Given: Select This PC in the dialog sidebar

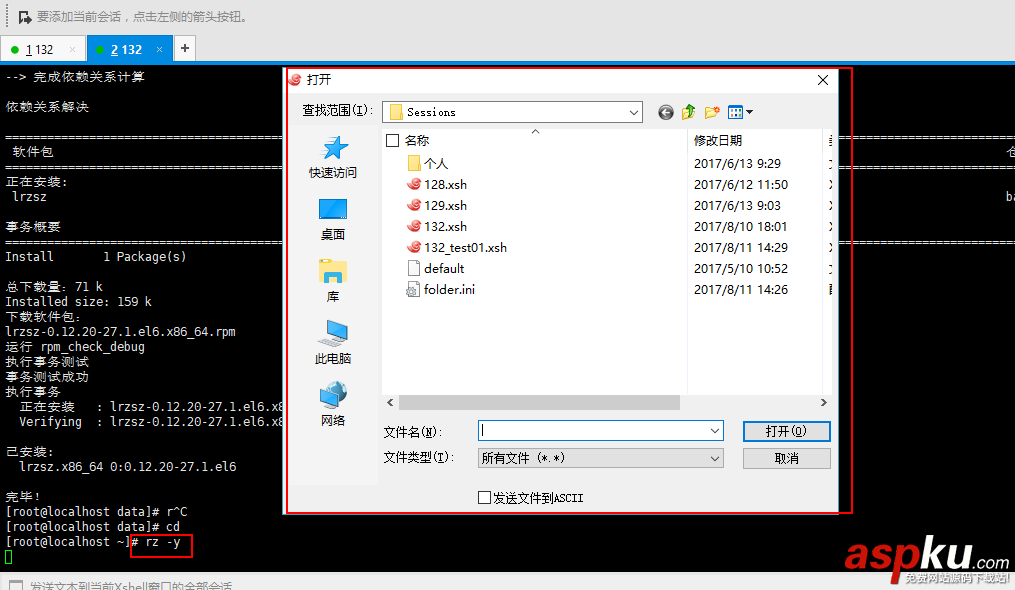Looking at the screenshot, I should (333, 342).
